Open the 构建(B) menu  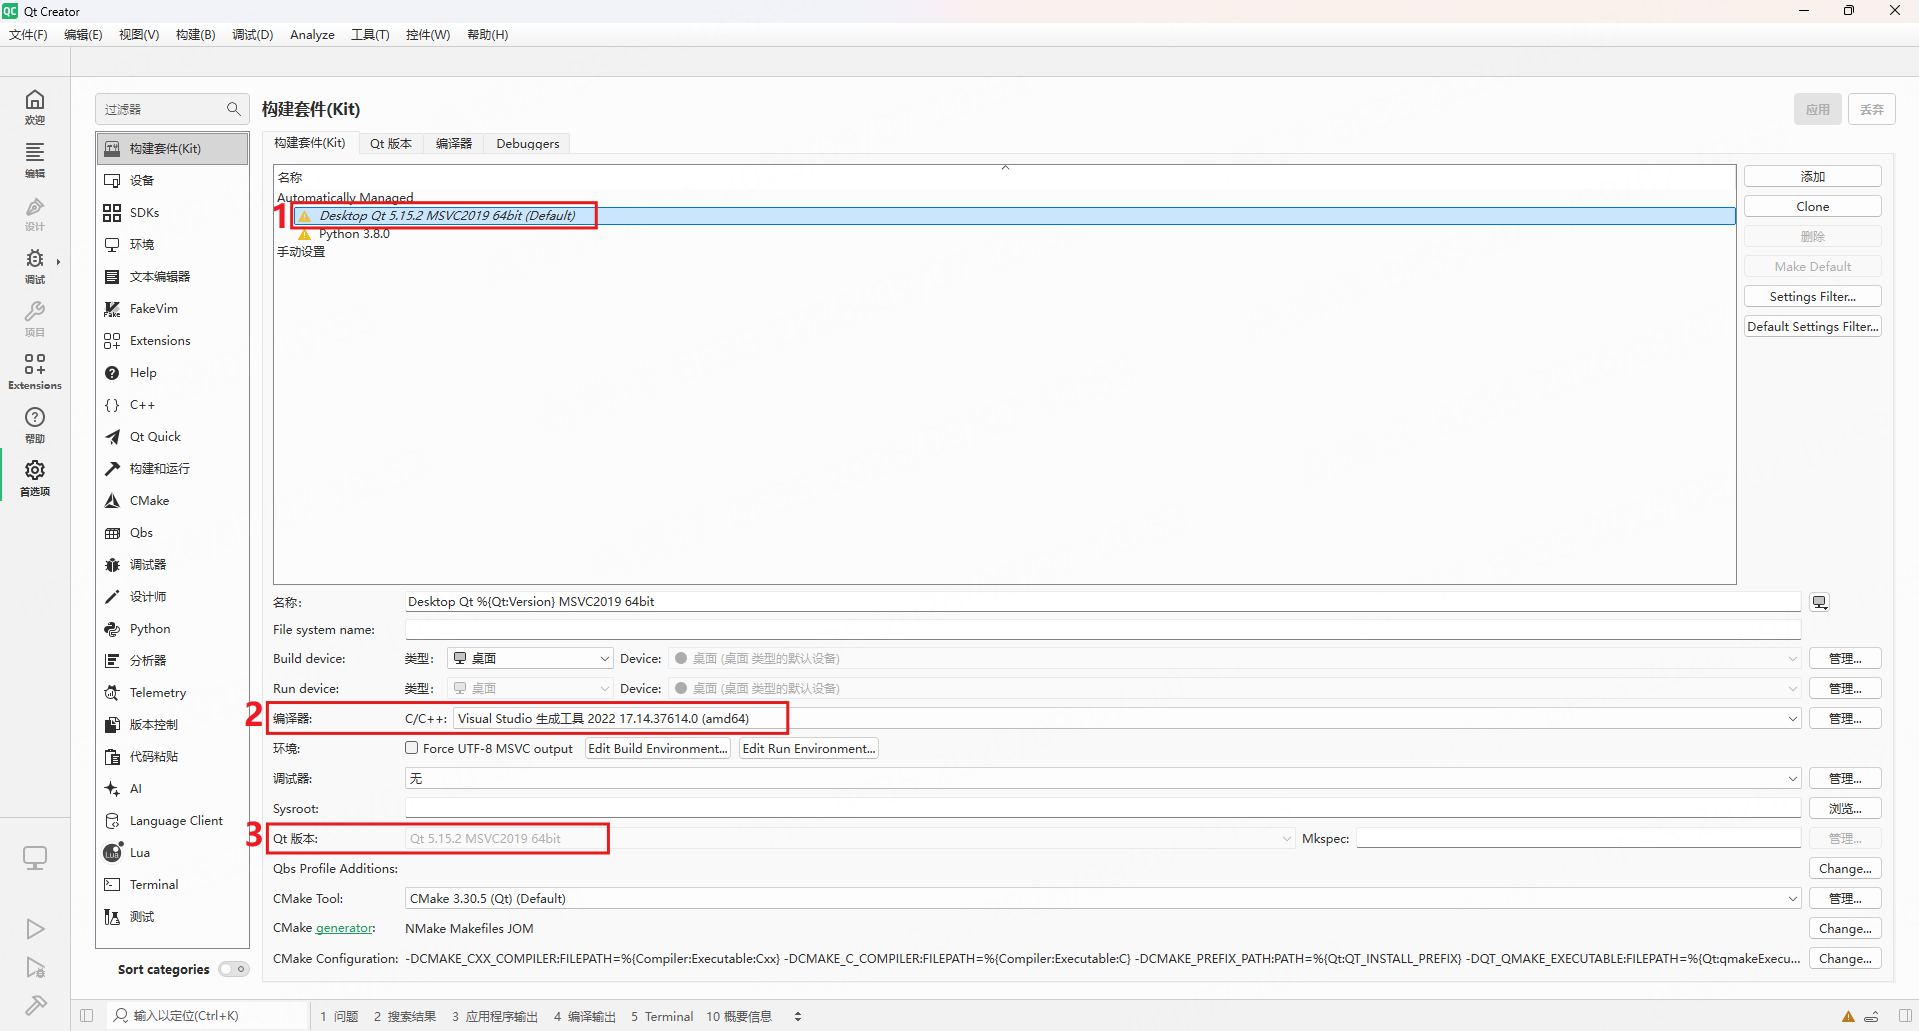[x=196, y=35]
